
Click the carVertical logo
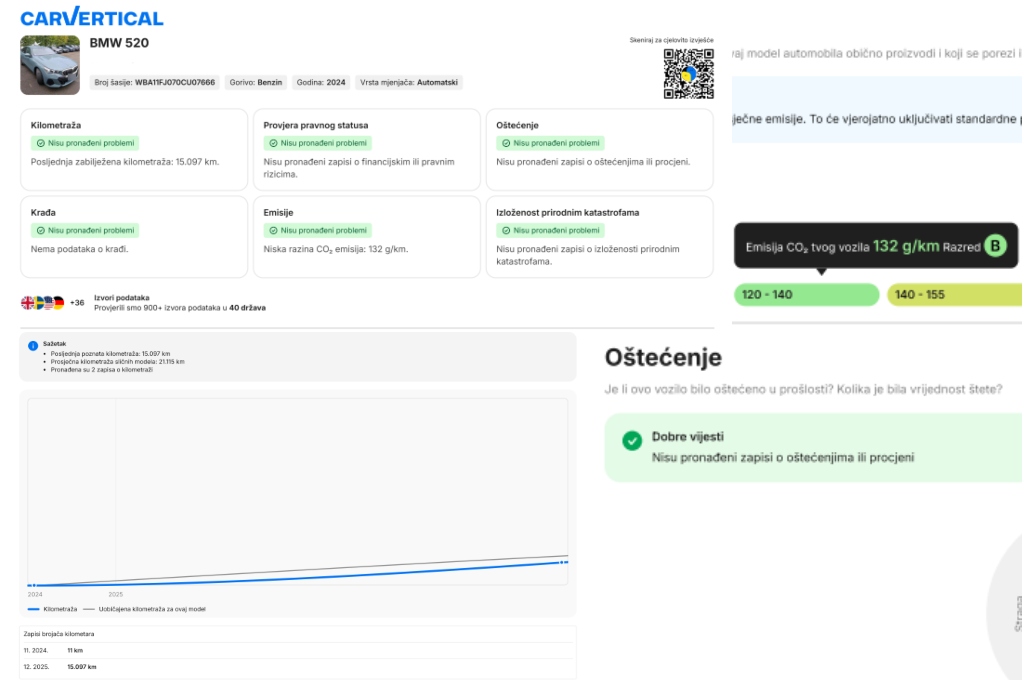point(91,17)
